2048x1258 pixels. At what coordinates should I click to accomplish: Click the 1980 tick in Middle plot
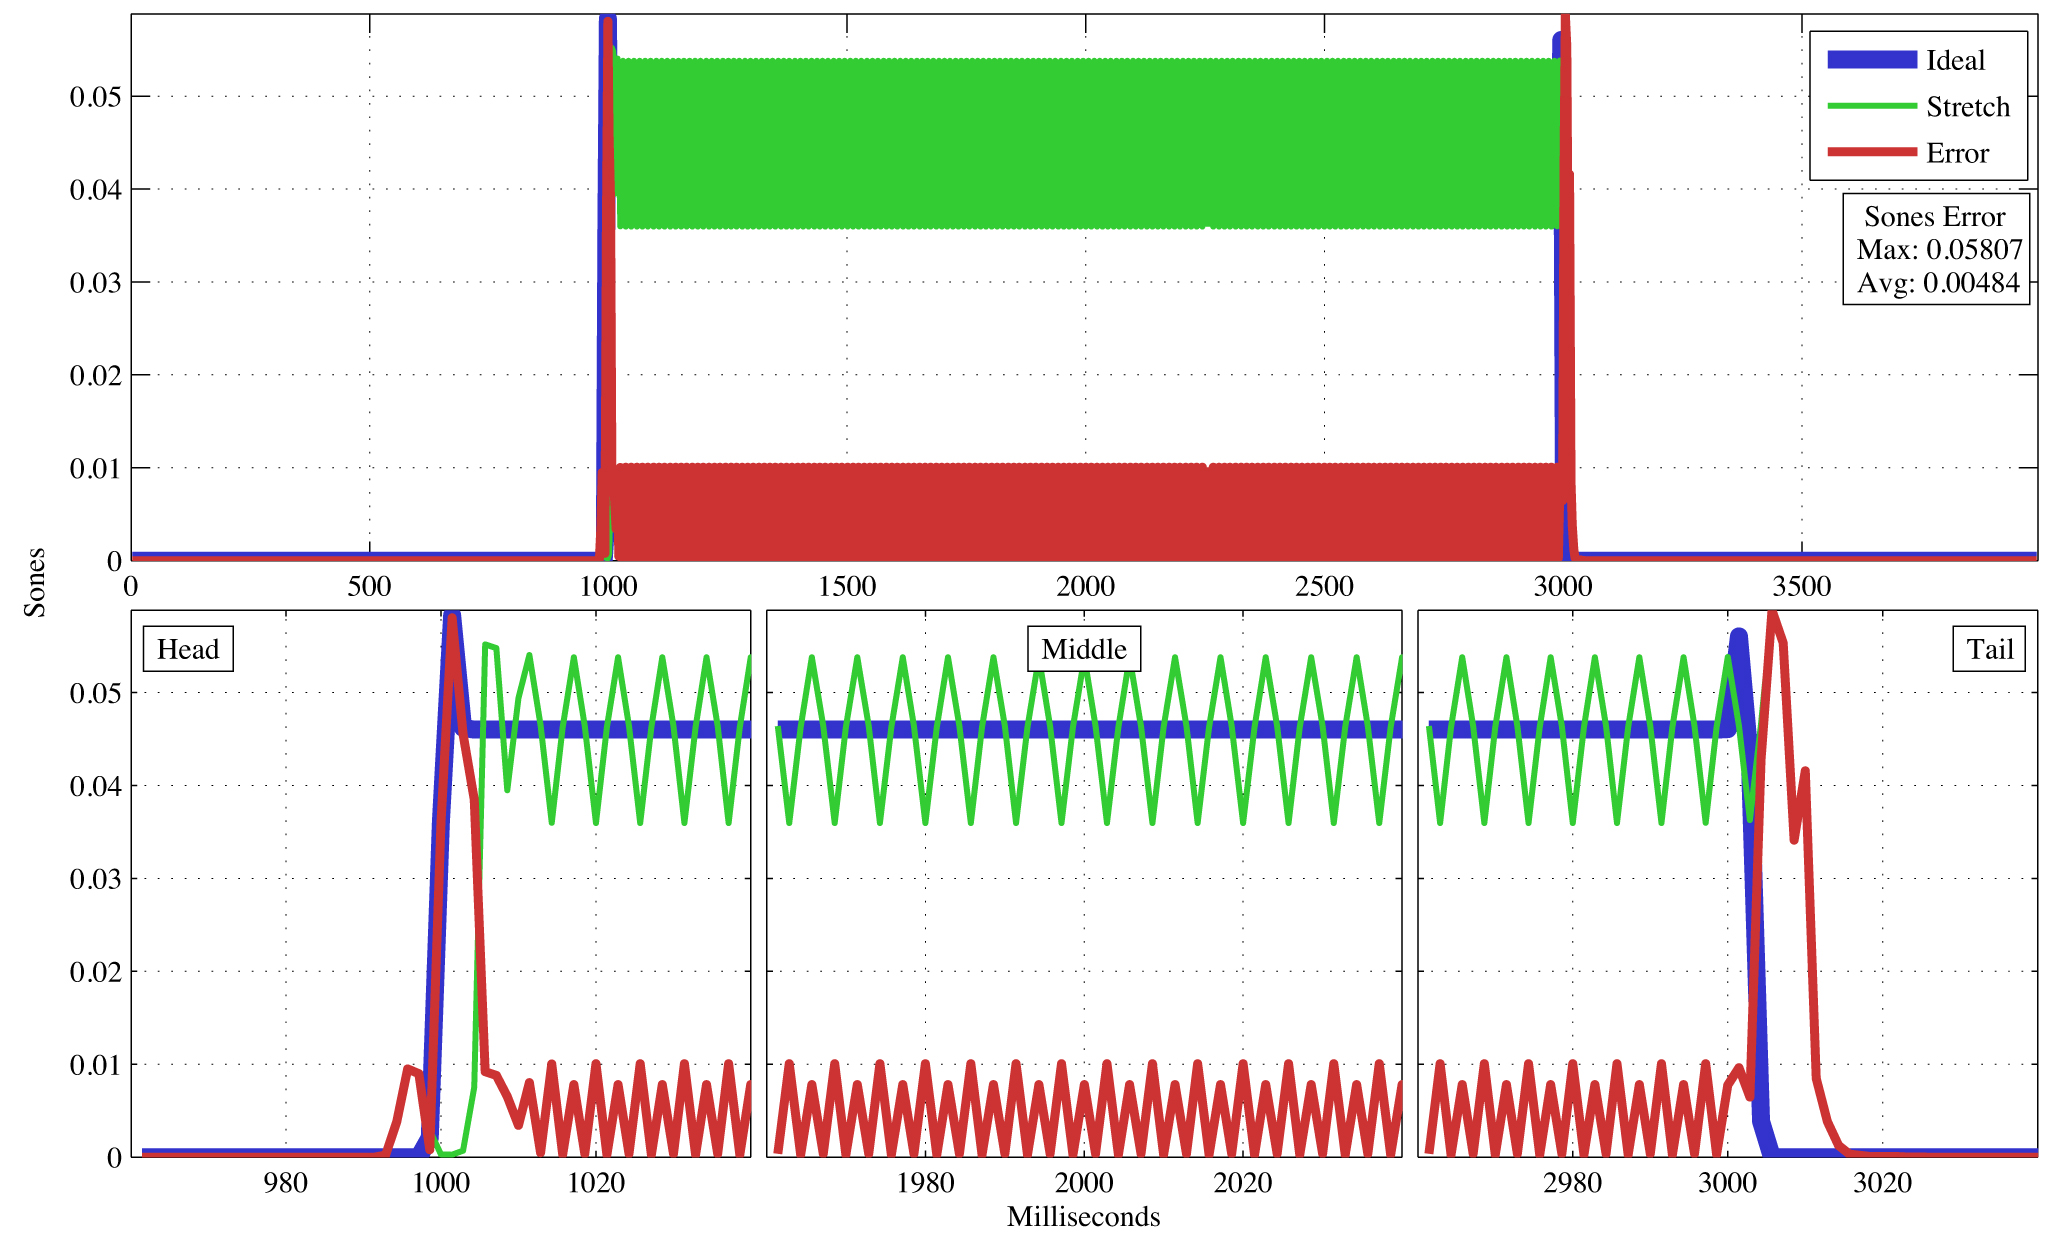point(925,1183)
